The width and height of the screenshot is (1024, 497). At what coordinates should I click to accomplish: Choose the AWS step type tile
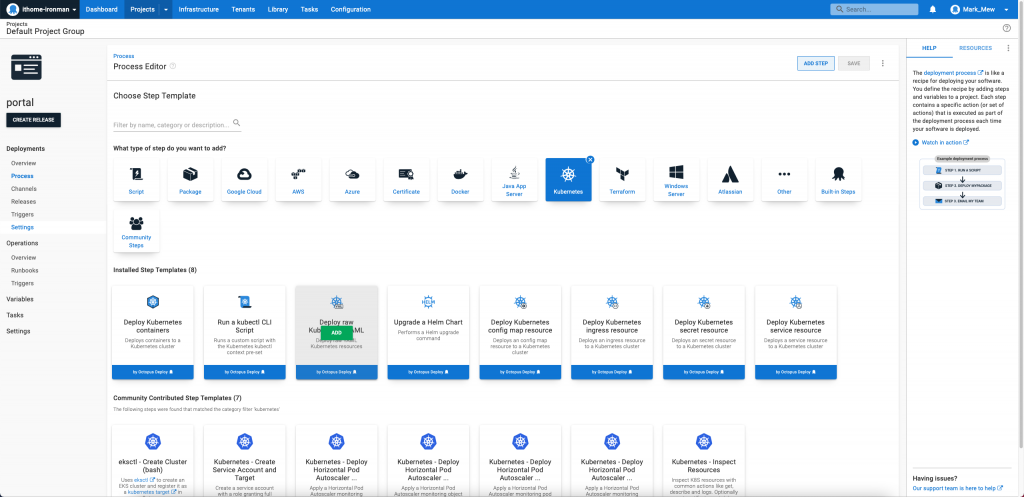pyautogui.click(x=298, y=180)
